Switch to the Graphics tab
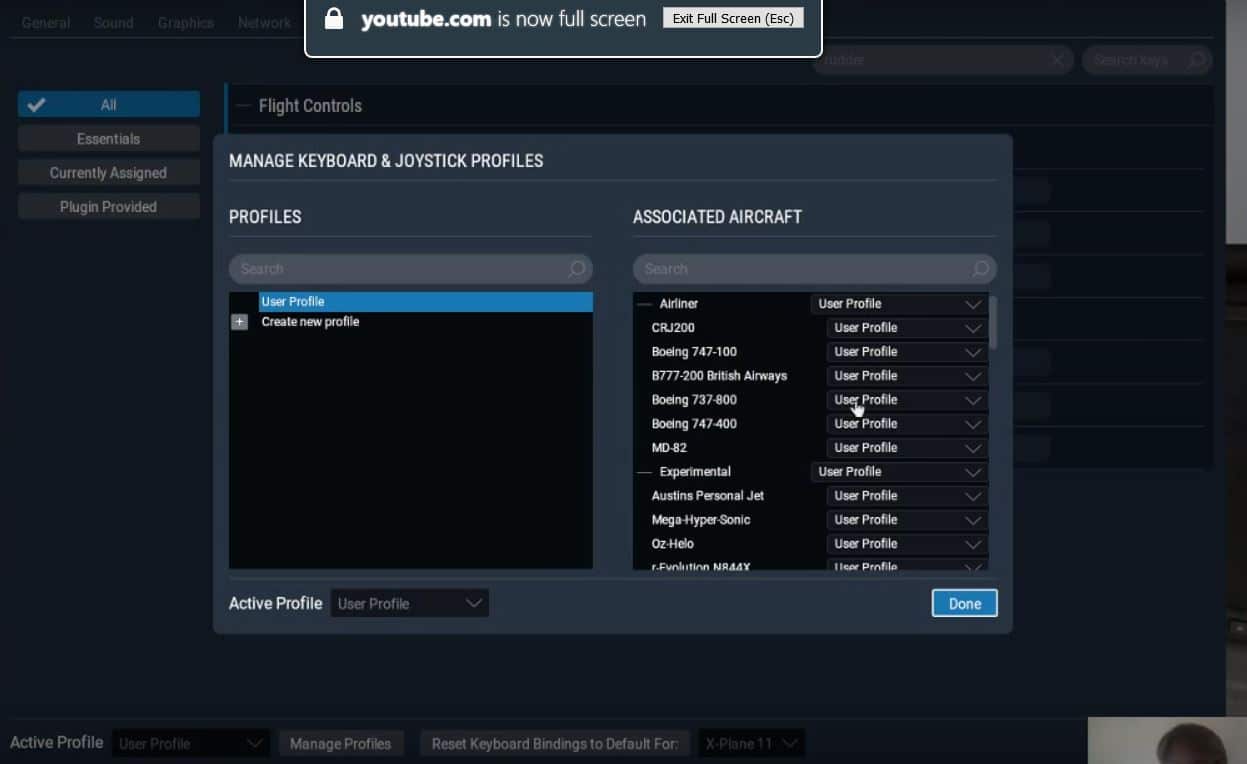 coord(185,23)
